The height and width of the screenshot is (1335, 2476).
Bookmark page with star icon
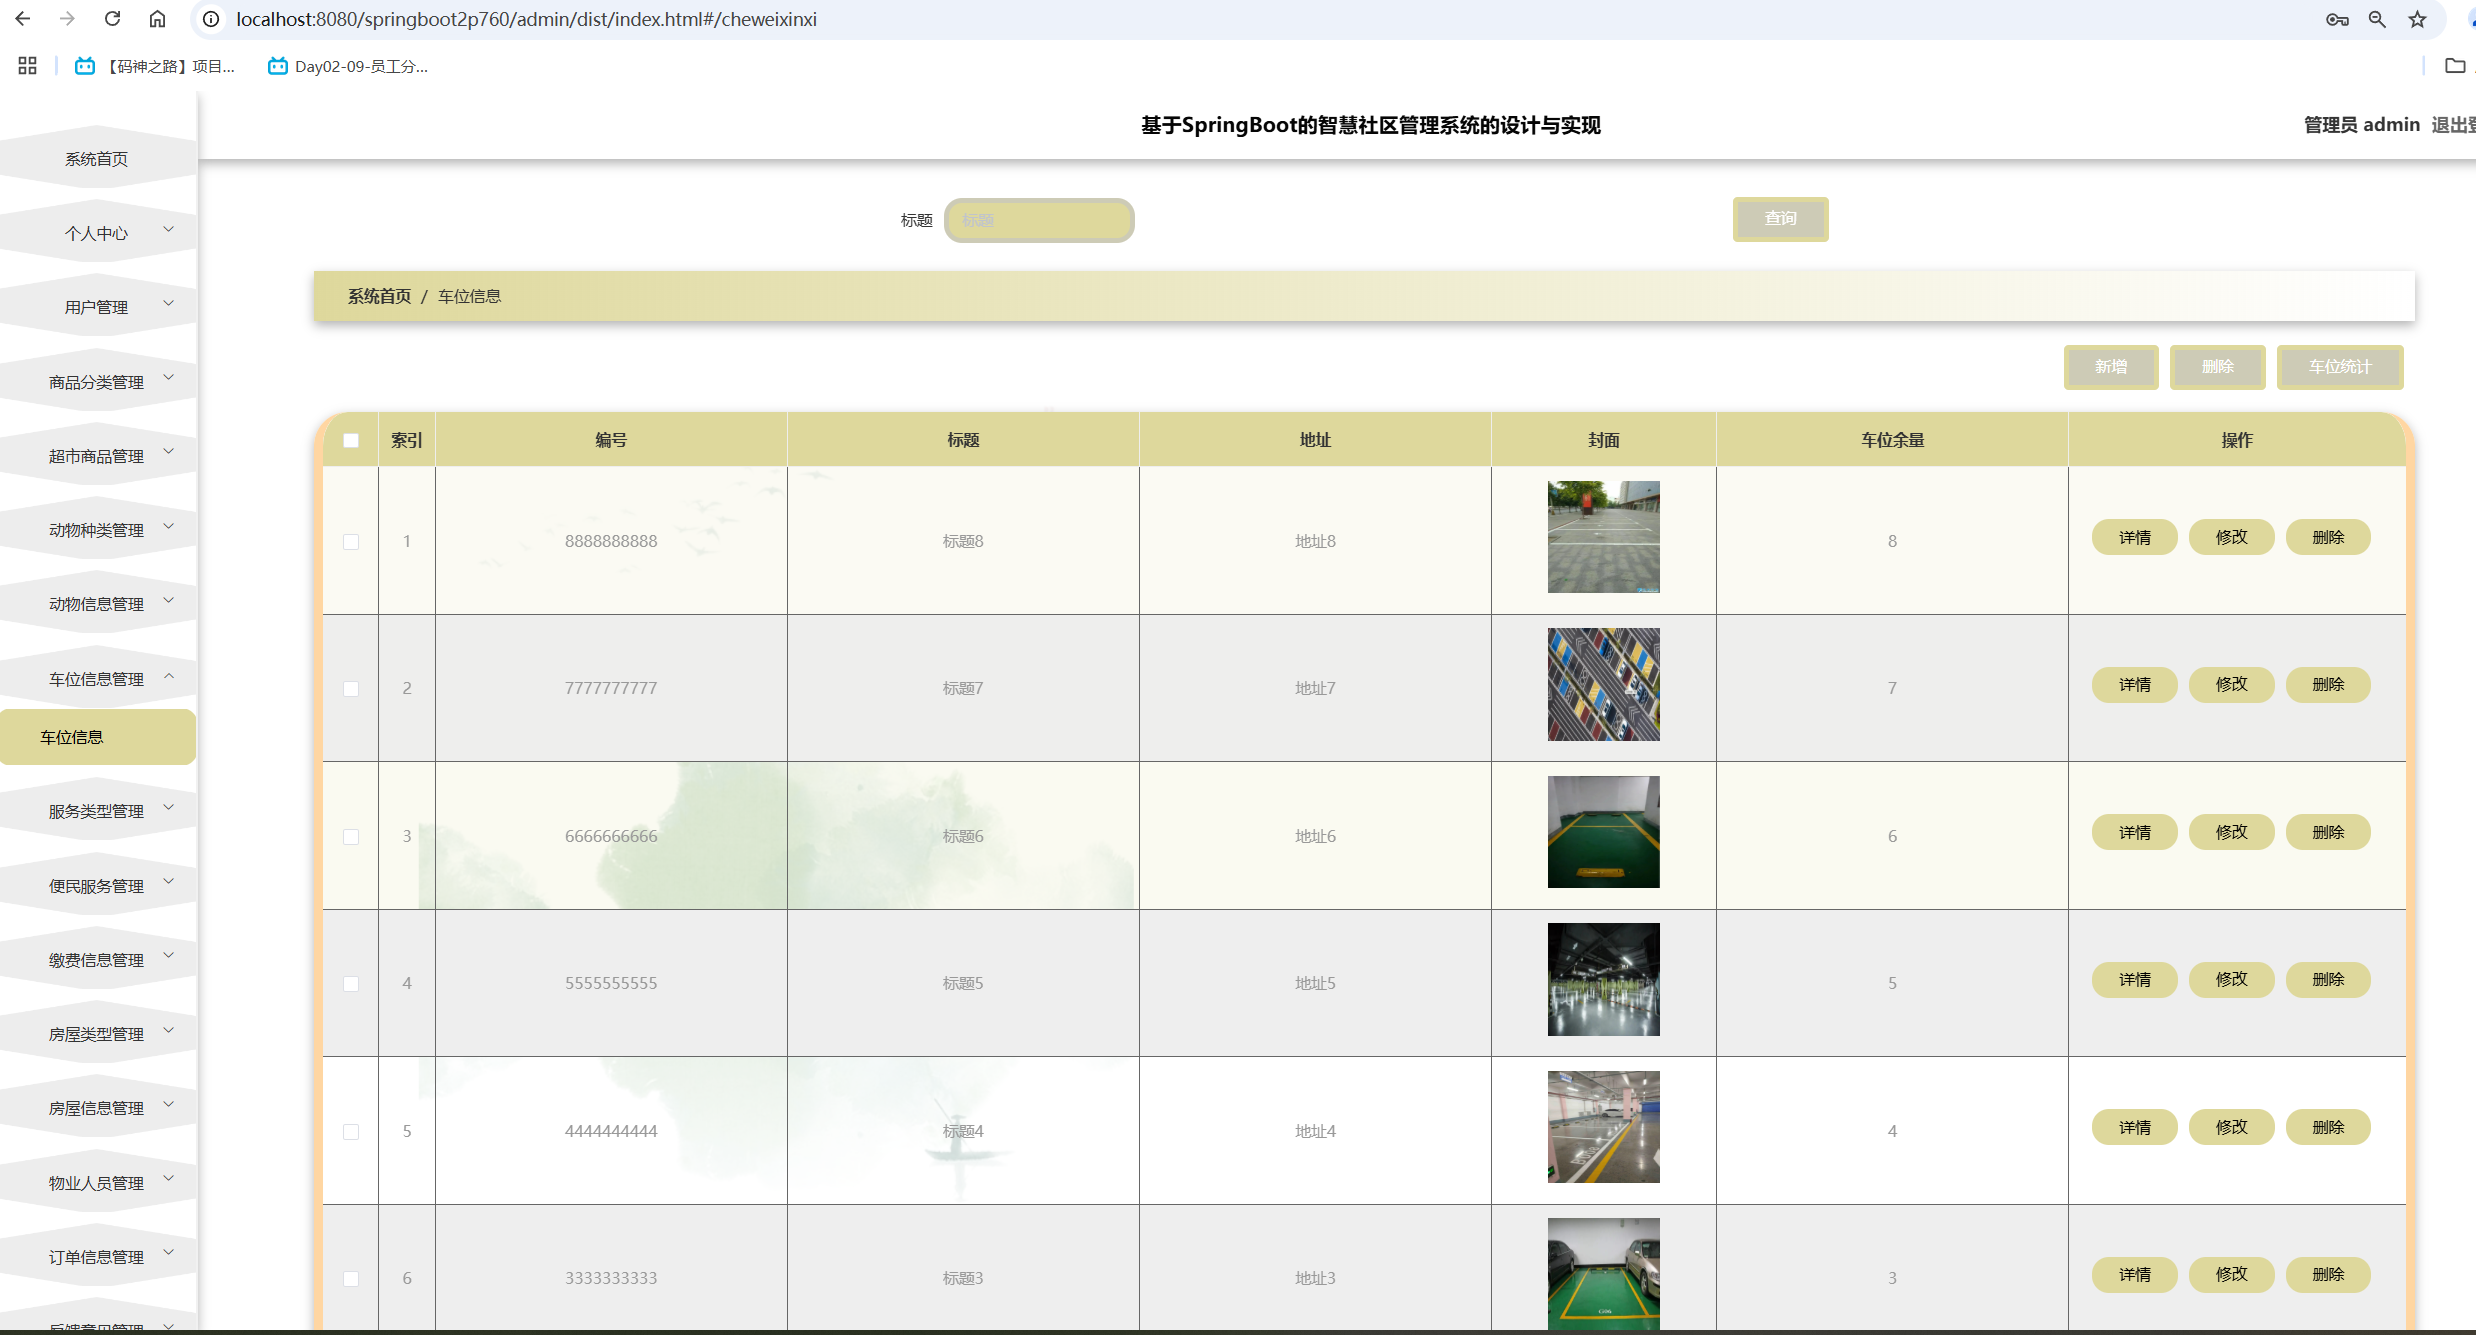[2417, 19]
